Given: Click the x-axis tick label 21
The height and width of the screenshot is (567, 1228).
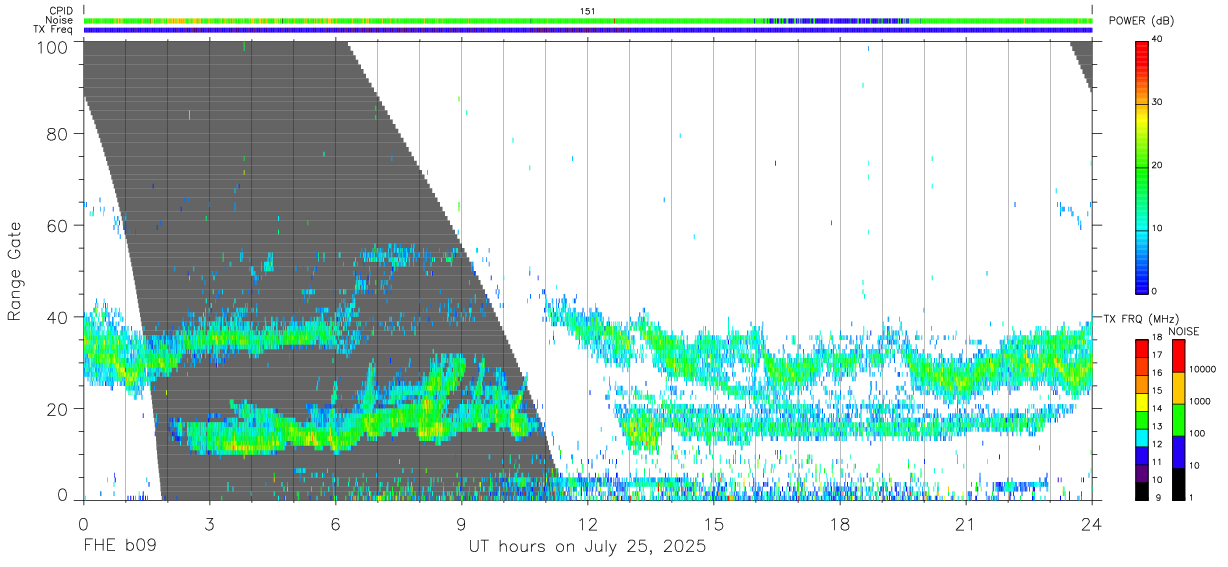Looking at the screenshot, I should pyautogui.click(x=966, y=523).
